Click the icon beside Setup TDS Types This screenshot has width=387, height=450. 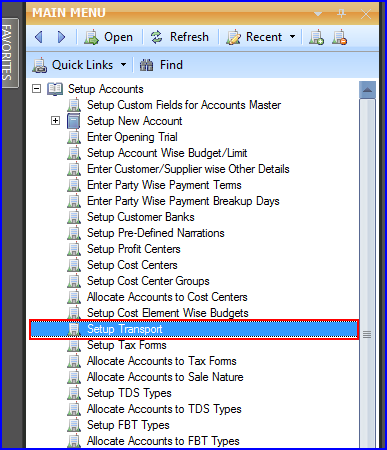point(74,393)
